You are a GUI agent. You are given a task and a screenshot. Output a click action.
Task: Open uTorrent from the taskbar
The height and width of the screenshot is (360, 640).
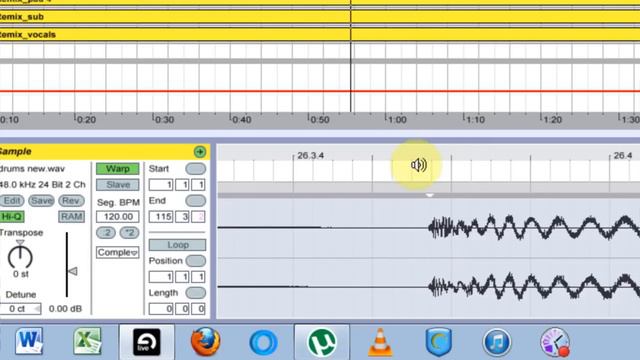tap(322, 342)
